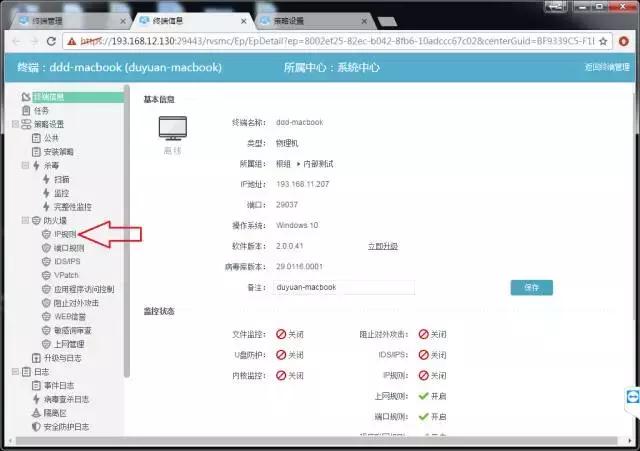Open the 事件日志 icon entry
This screenshot has width=640, height=451.
point(36,385)
